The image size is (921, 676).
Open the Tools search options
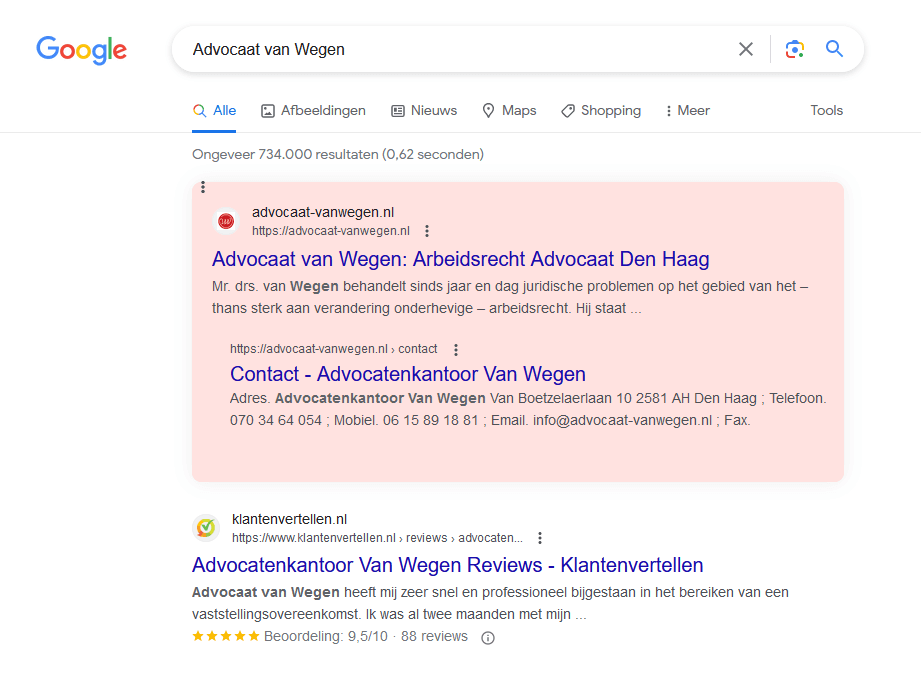coord(826,111)
